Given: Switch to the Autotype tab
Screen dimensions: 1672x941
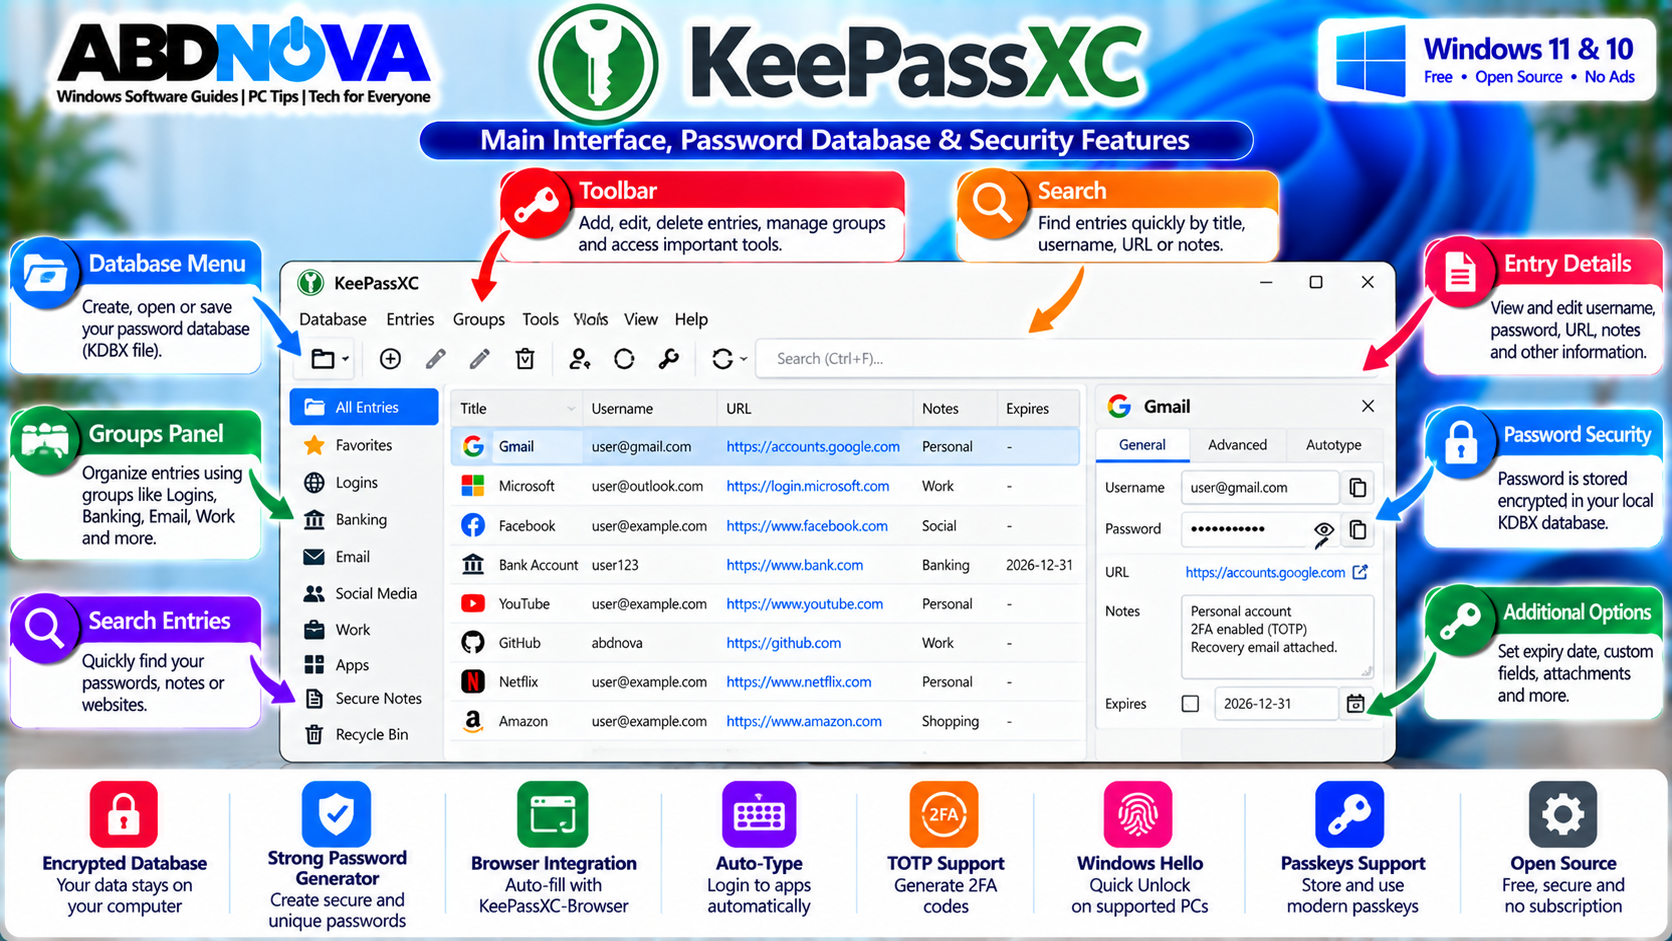Looking at the screenshot, I should [1333, 445].
